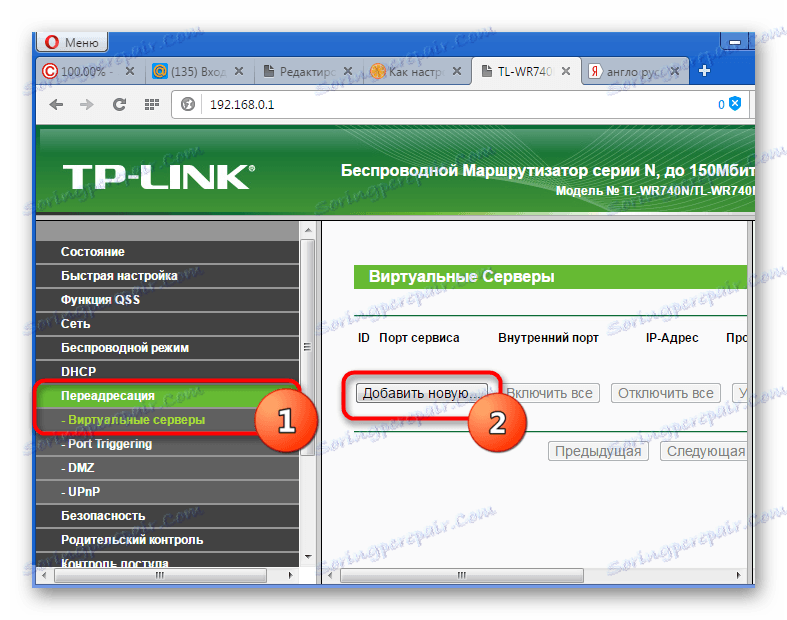Click main panel horizontal scrollbar thumb
This screenshot has width=787, height=620.
pos(461,575)
